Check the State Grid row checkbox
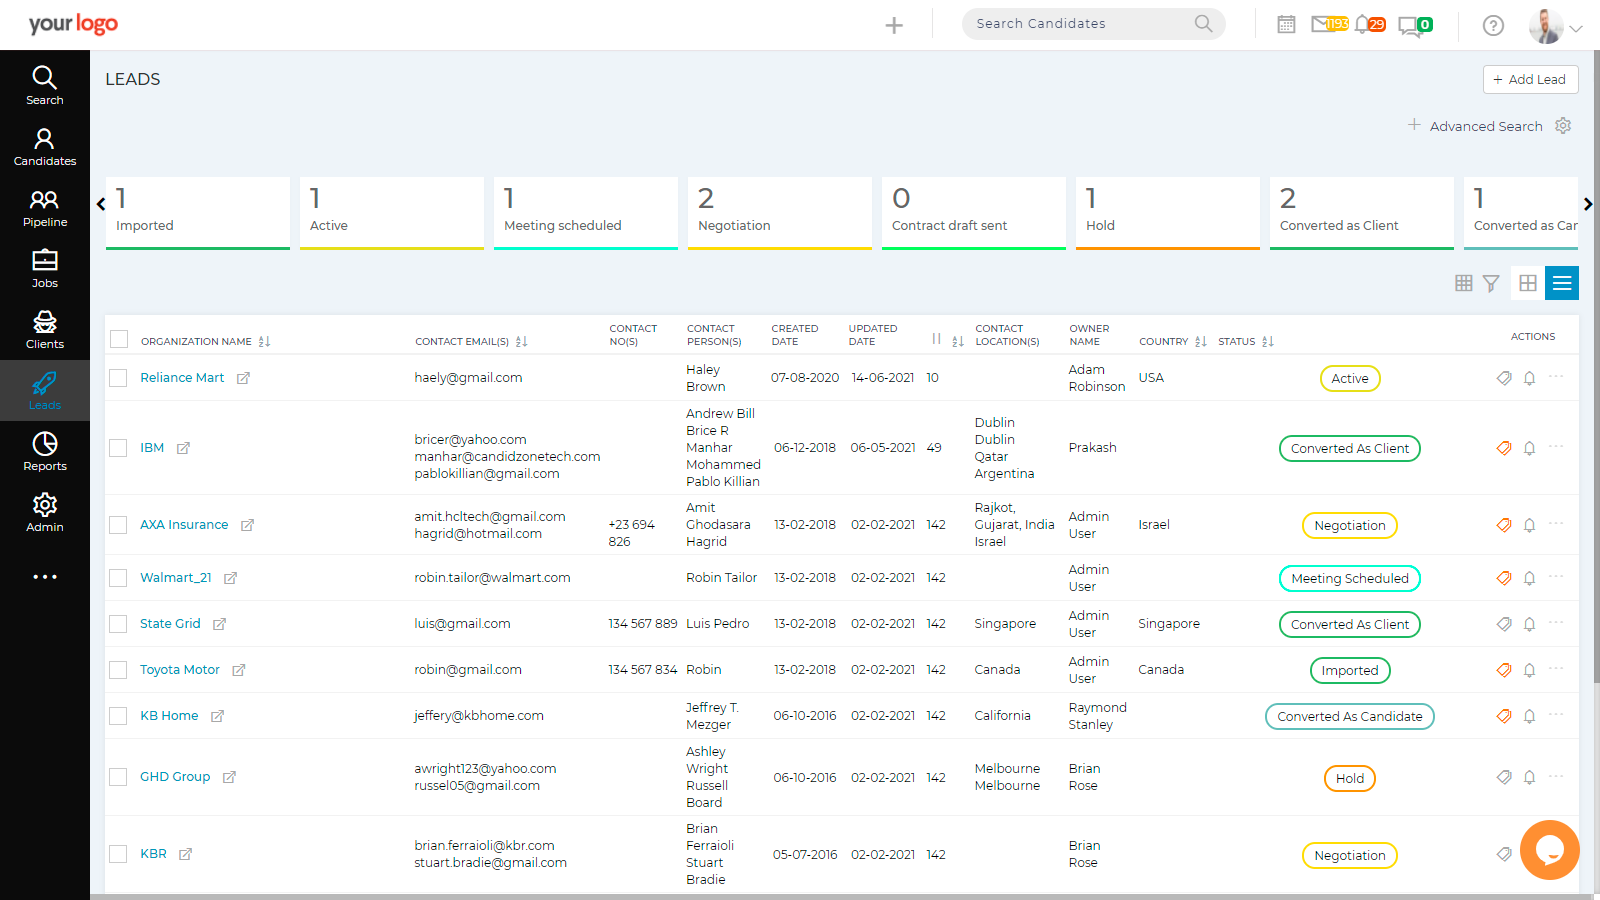The width and height of the screenshot is (1600, 900). pos(118,624)
